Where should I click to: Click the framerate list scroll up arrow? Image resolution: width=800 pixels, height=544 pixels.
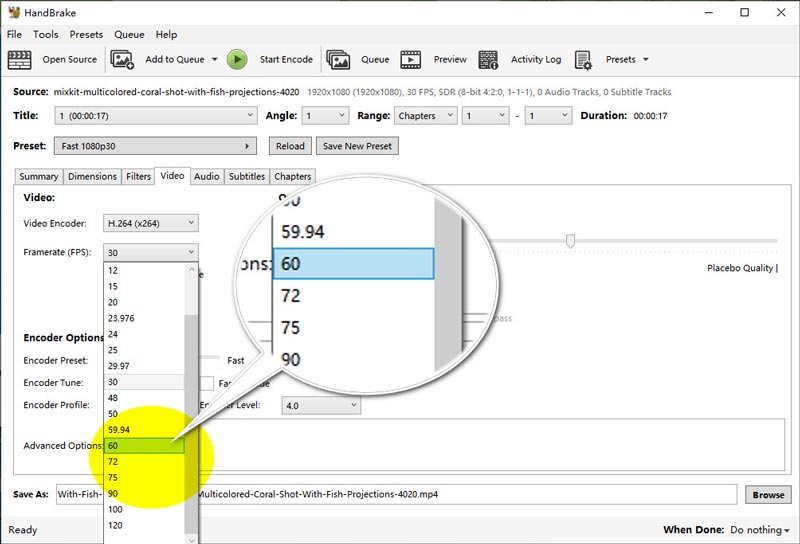191,269
